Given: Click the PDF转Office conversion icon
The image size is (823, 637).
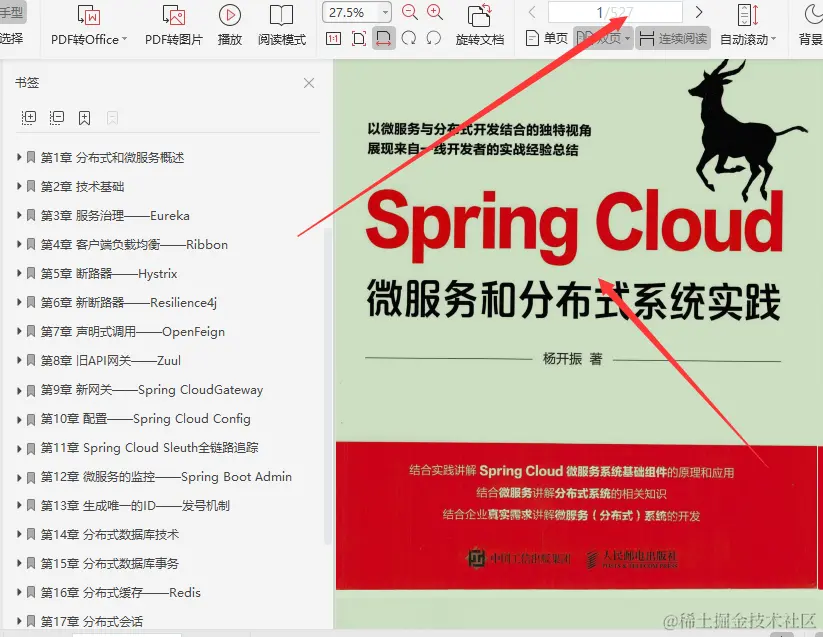Looking at the screenshot, I should pyautogui.click(x=89, y=15).
